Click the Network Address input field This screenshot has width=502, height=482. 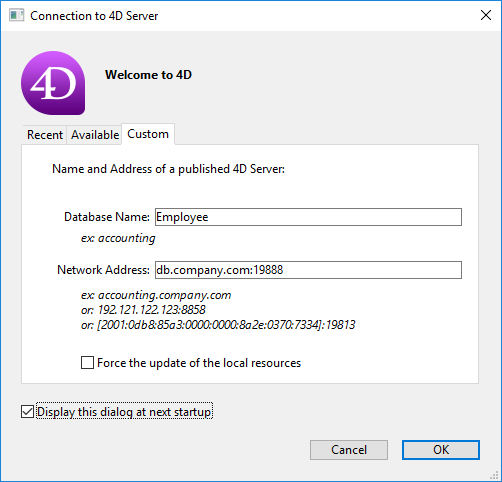click(x=308, y=270)
